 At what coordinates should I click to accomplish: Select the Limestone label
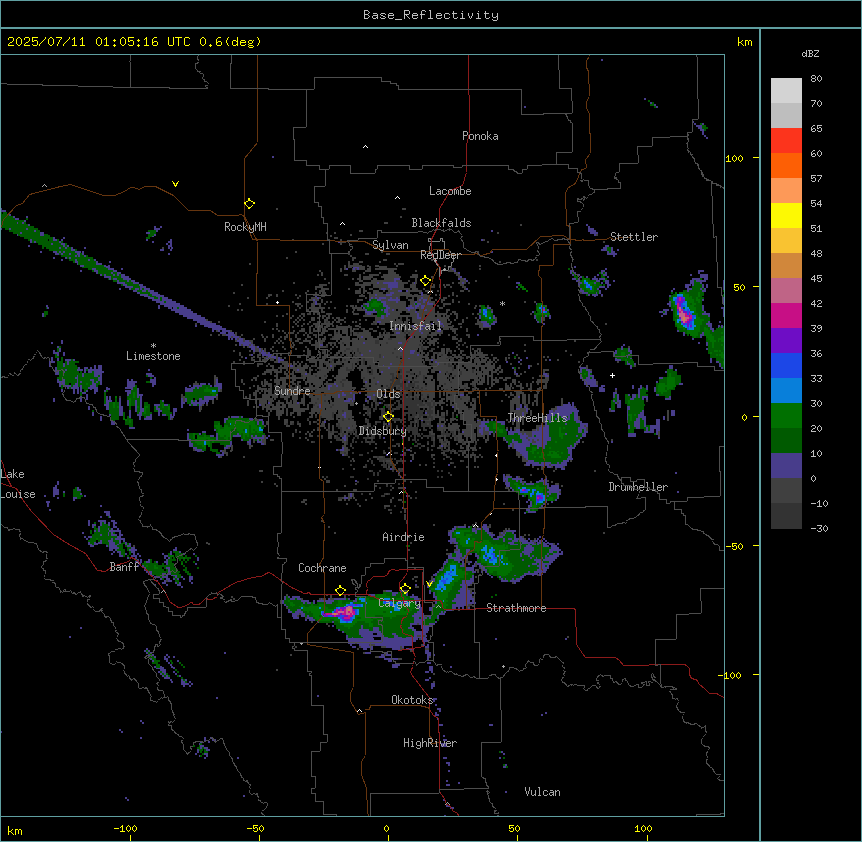(x=153, y=356)
